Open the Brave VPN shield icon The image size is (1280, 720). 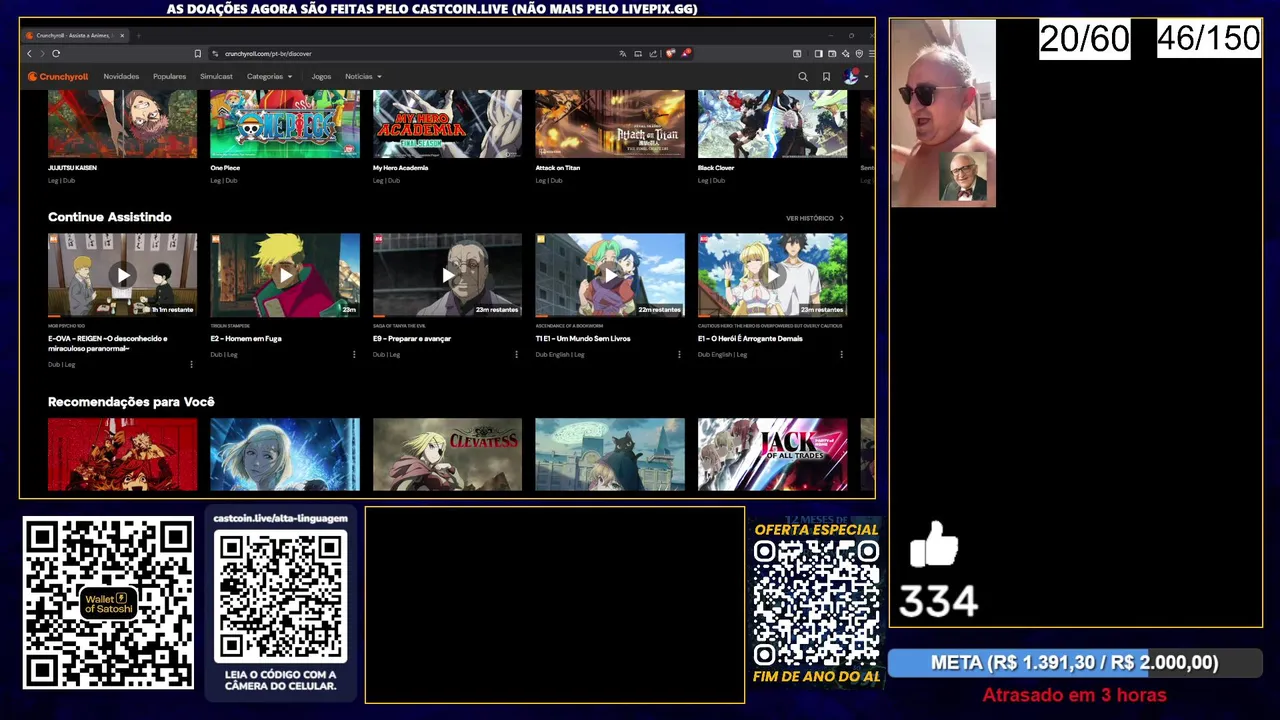(x=859, y=53)
